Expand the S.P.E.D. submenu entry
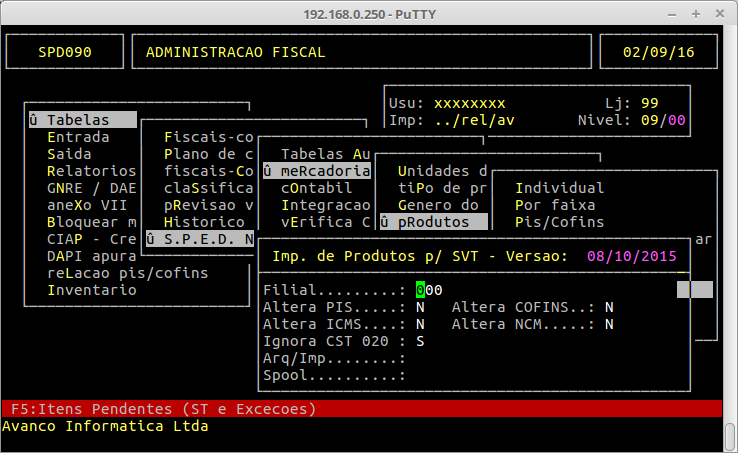This screenshot has width=738, height=453. tap(200, 239)
